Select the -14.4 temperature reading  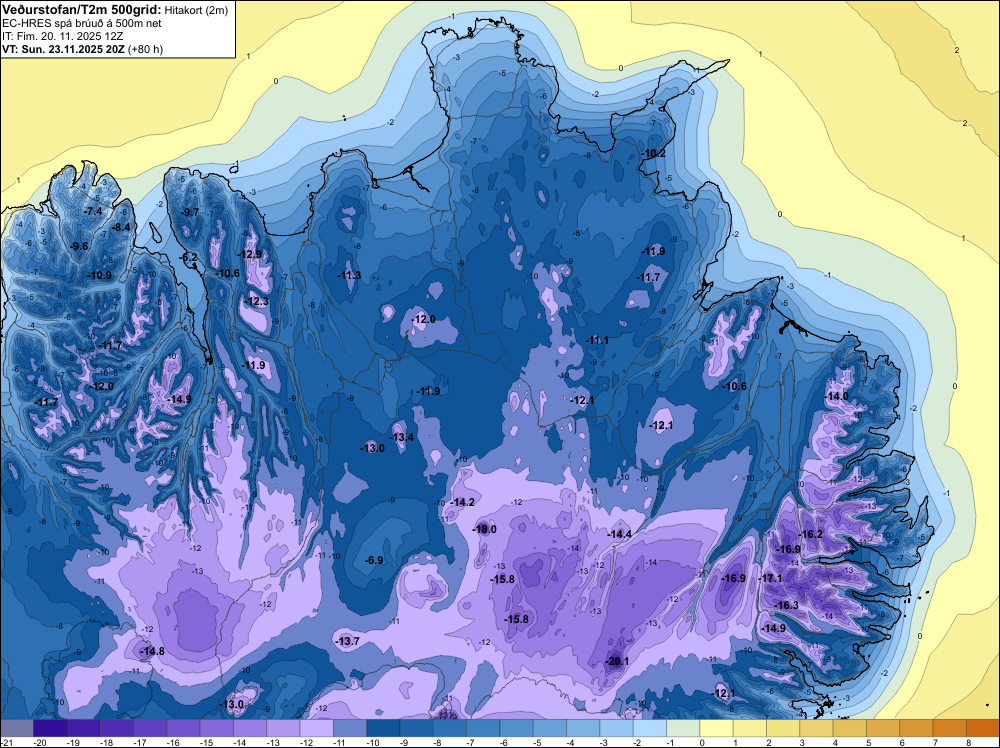tap(619, 534)
